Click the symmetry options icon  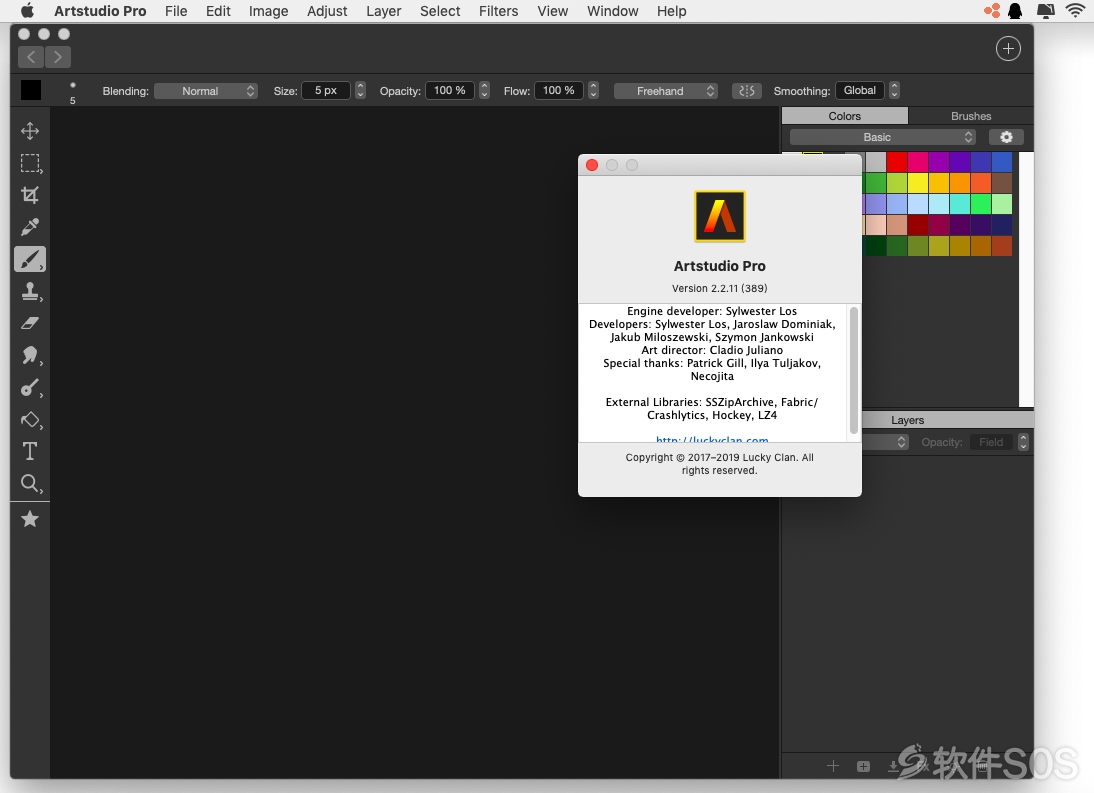[x=747, y=91]
